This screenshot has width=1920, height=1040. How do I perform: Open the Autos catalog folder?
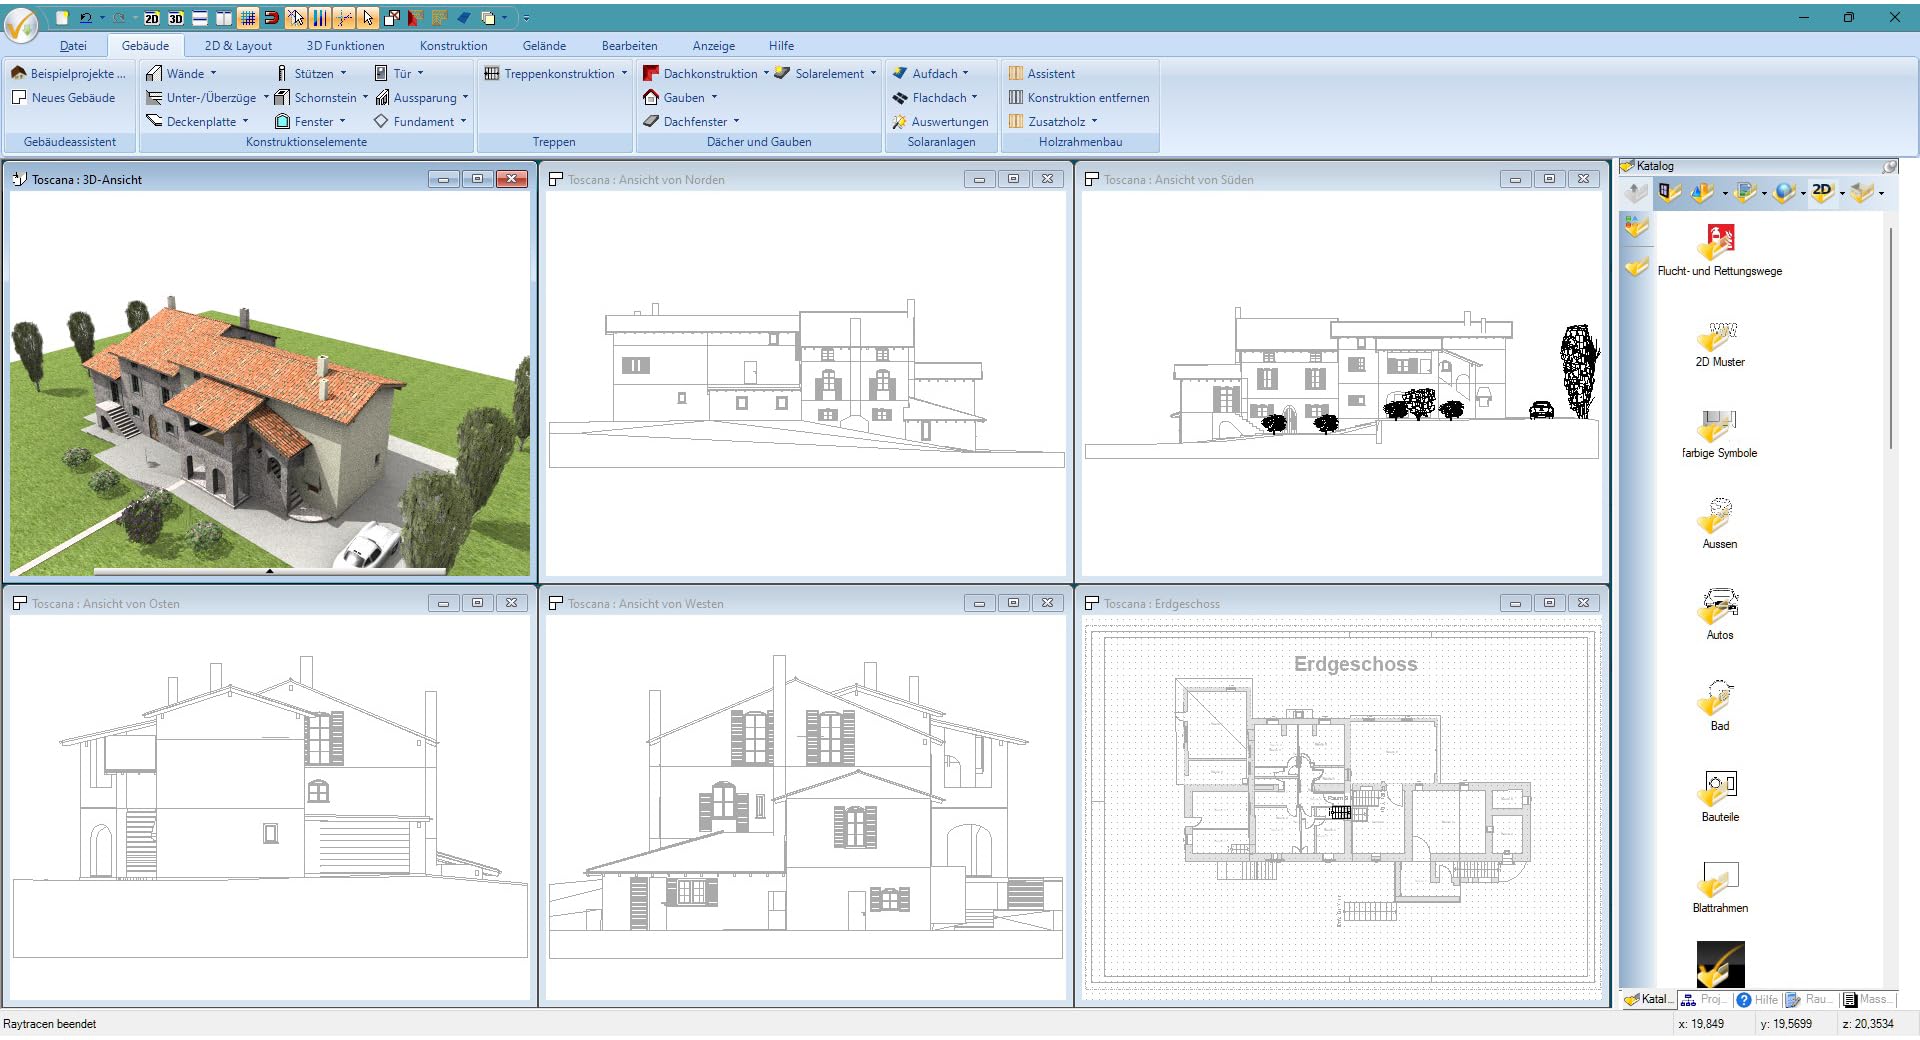click(x=1719, y=615)
